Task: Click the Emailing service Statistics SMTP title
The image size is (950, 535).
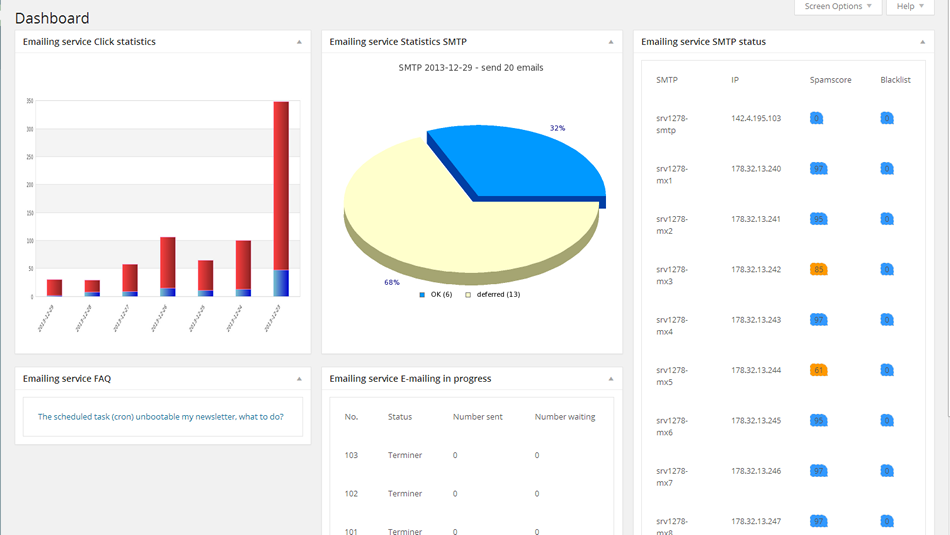Action: 398,42
